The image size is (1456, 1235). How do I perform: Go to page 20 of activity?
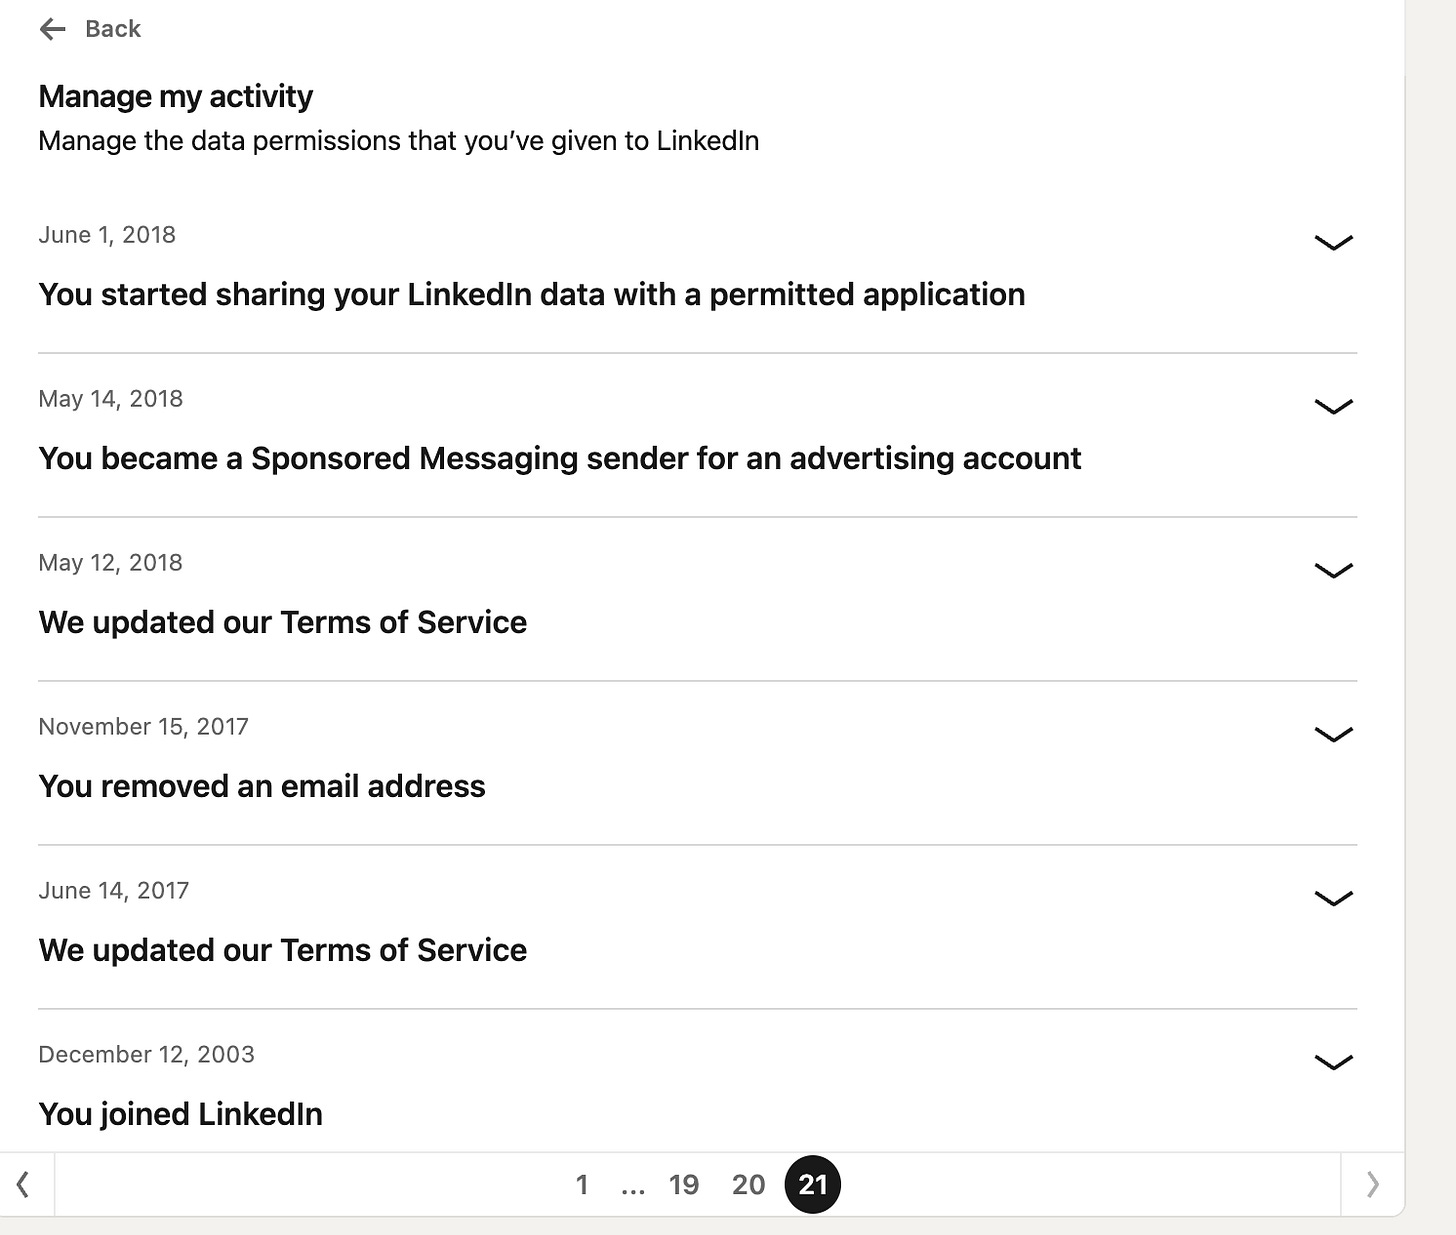748,1185
